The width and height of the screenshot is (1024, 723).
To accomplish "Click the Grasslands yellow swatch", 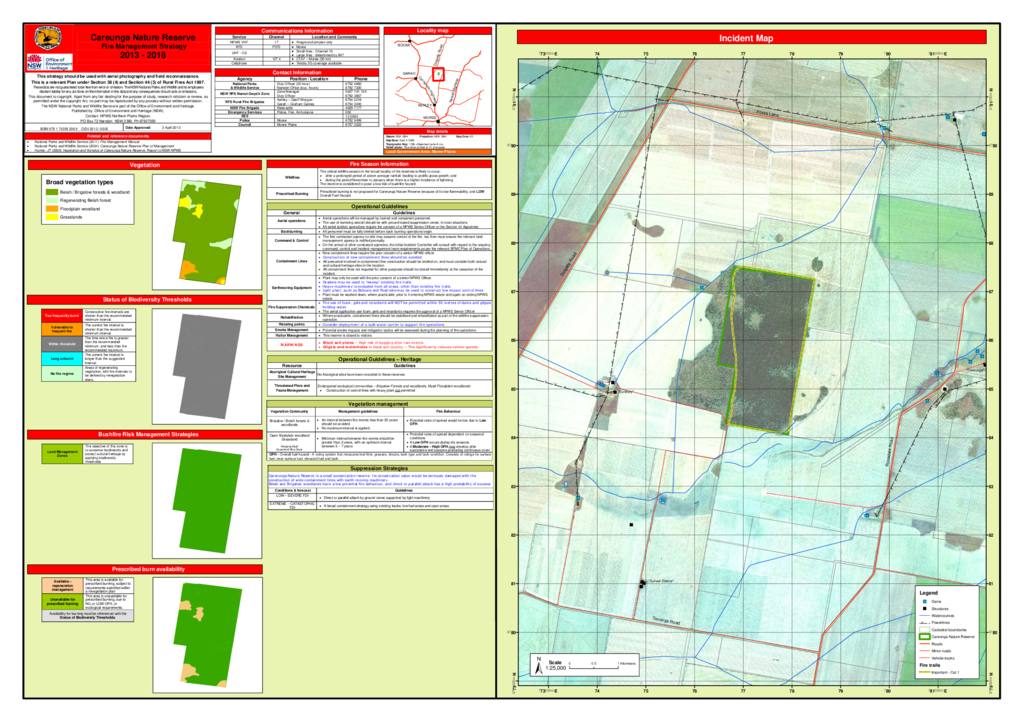I will click(x=52, y=217).
